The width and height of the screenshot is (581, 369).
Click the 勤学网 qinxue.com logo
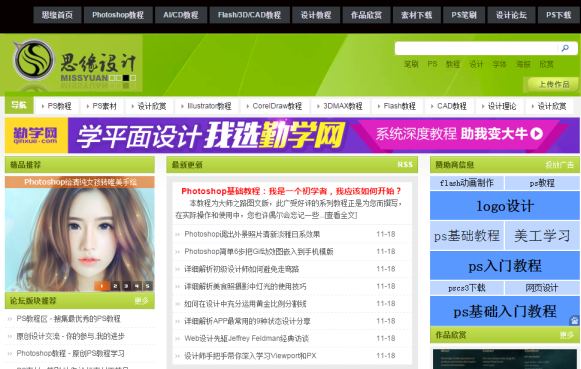tap(36, 135)
